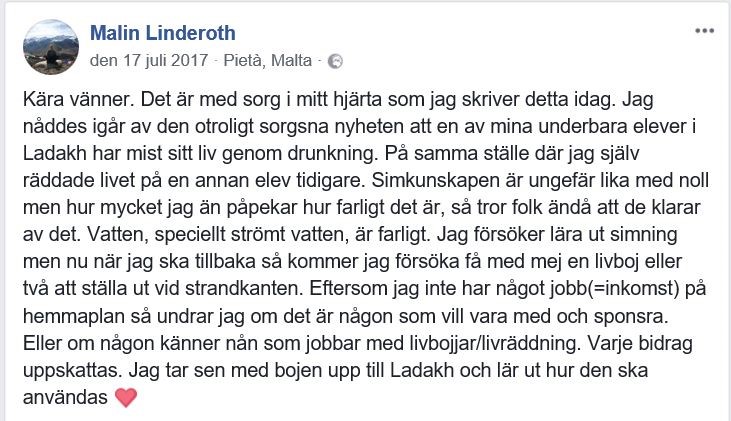Screen dimensions: 731x421
Task: Open the post options three-dots menu
Action: (x=704, y=31)
